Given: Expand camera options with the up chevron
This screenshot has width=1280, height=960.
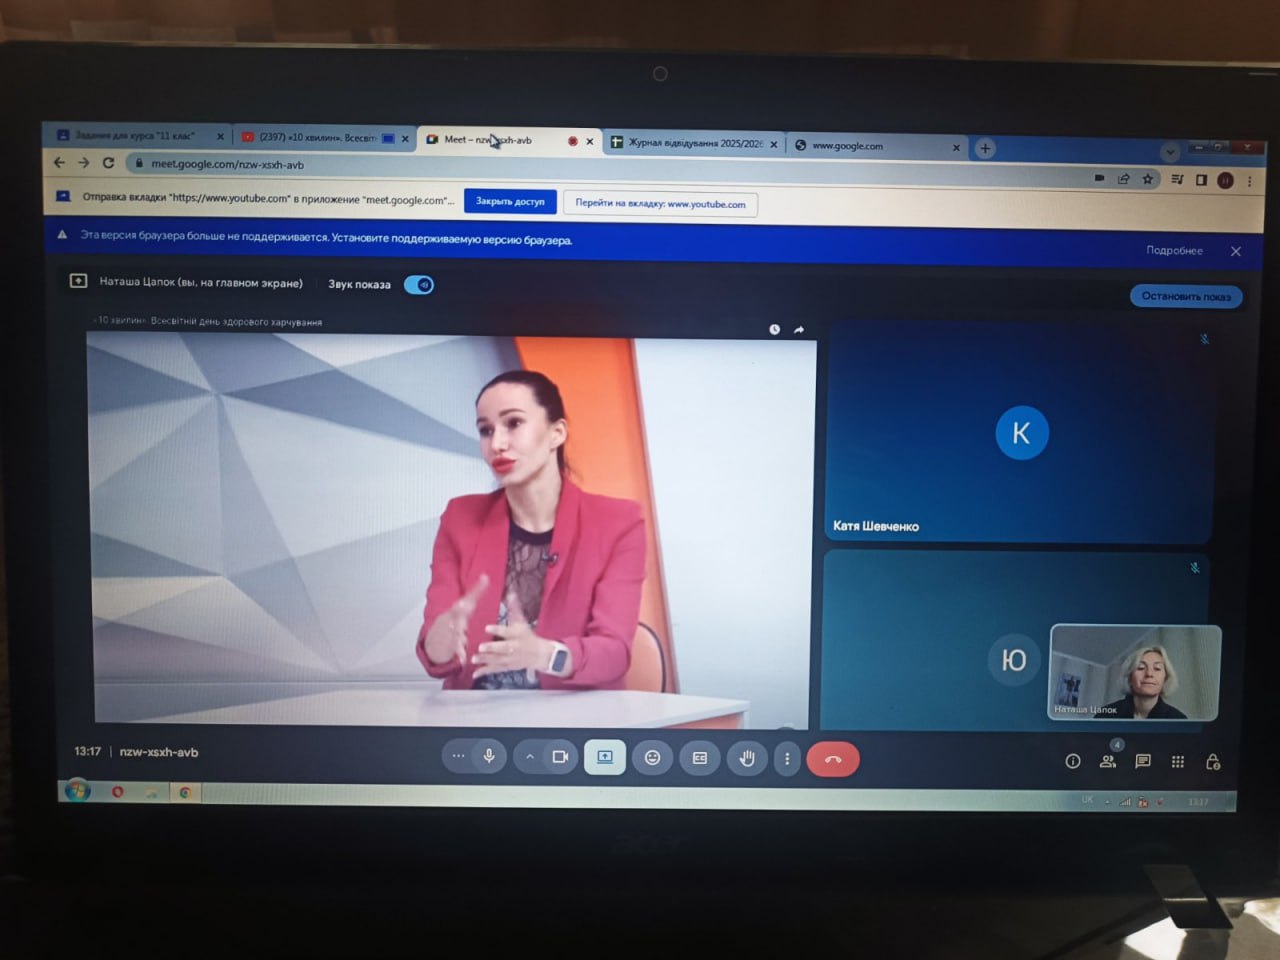Looking at the screenshot, I should click(x=530, y=757).
